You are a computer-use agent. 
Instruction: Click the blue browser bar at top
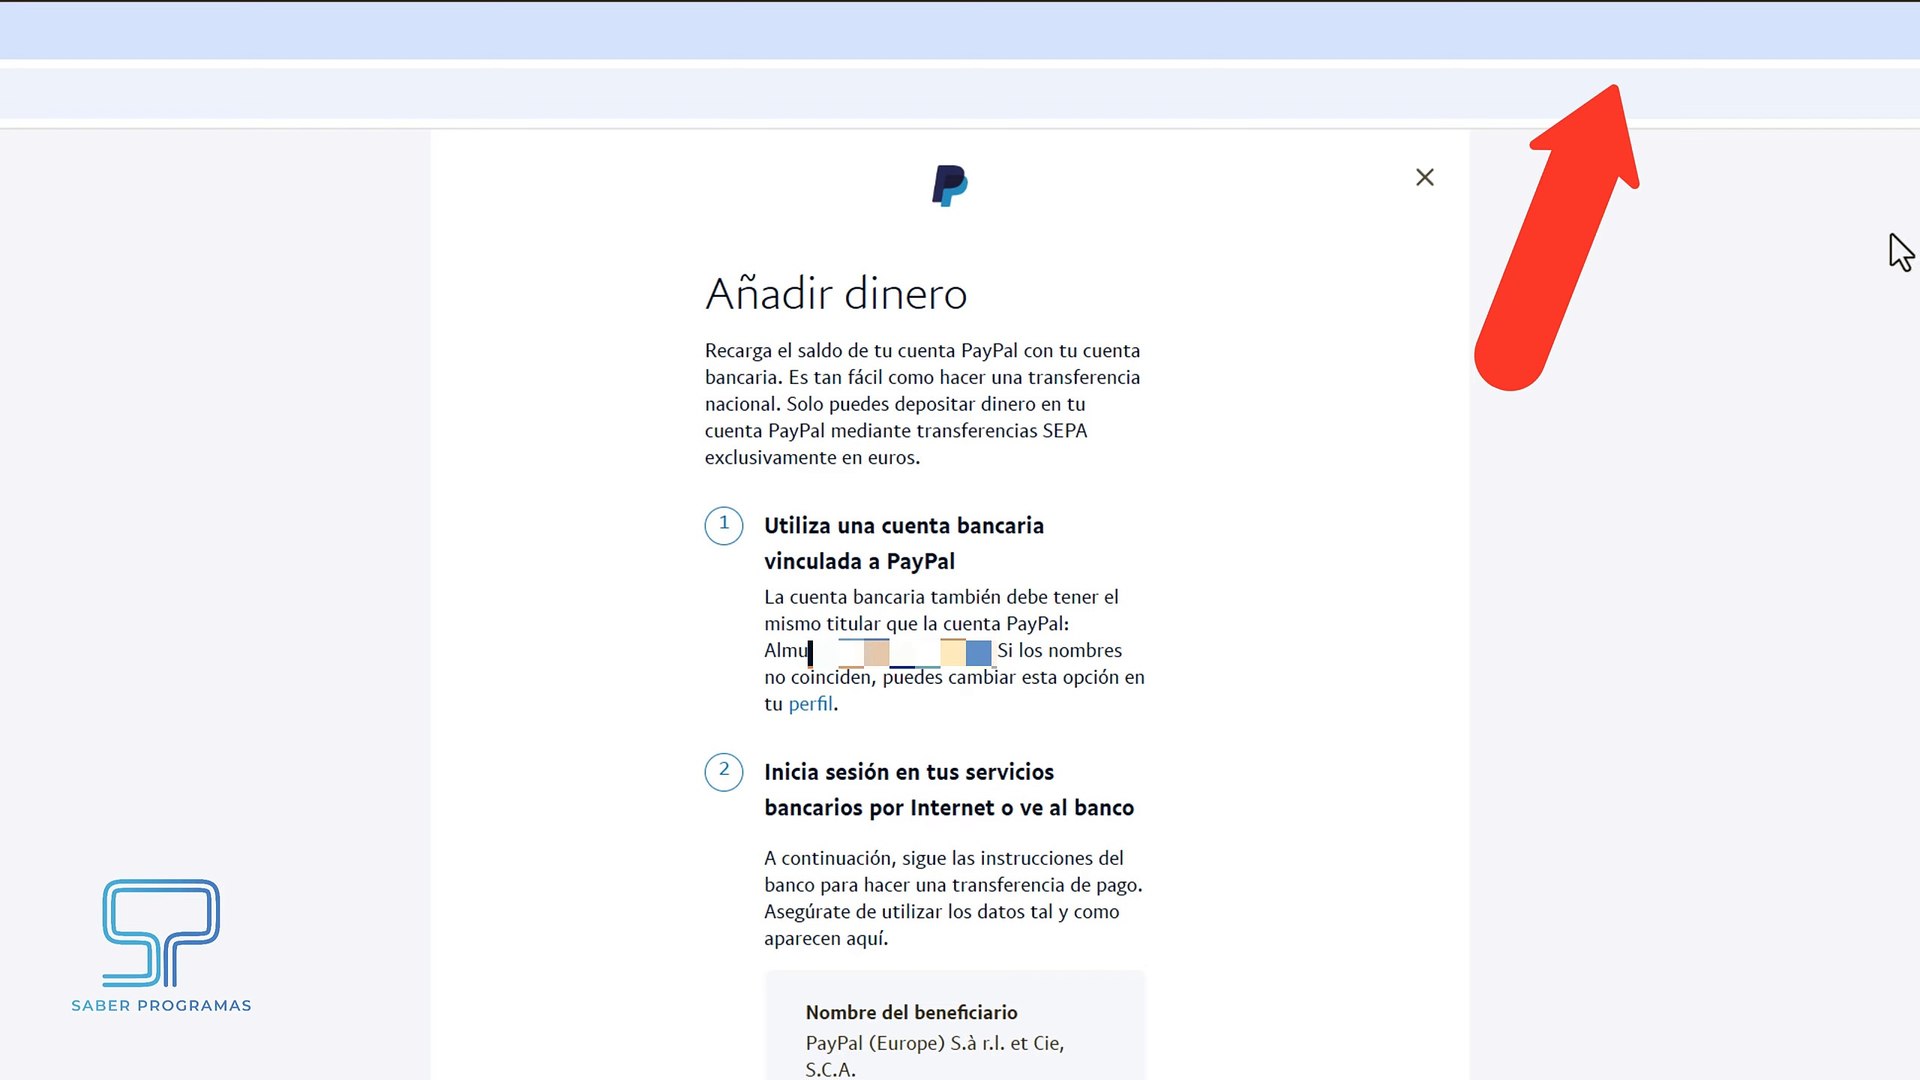(x=960, y=30)
